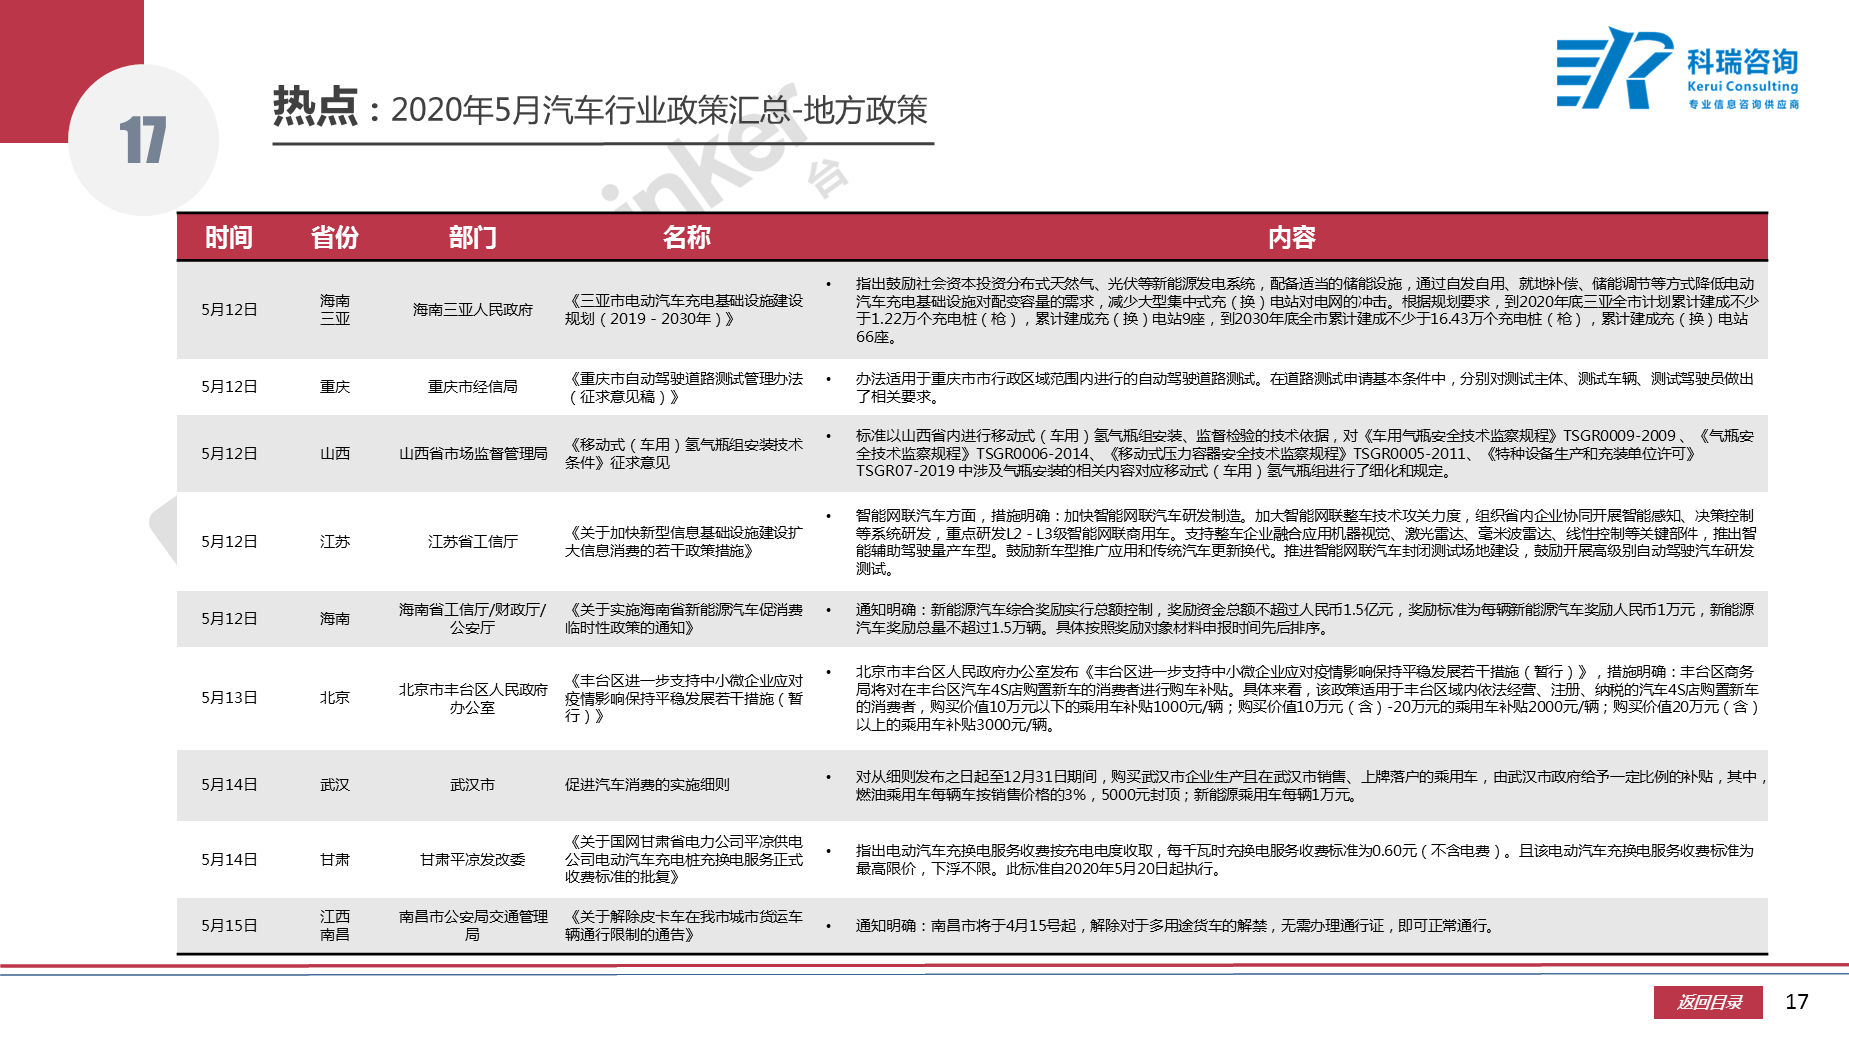Click the 甘肃平凉发改委 department cell
Viewport: 1849px width, 1040px height.
[x=472, y=860]
